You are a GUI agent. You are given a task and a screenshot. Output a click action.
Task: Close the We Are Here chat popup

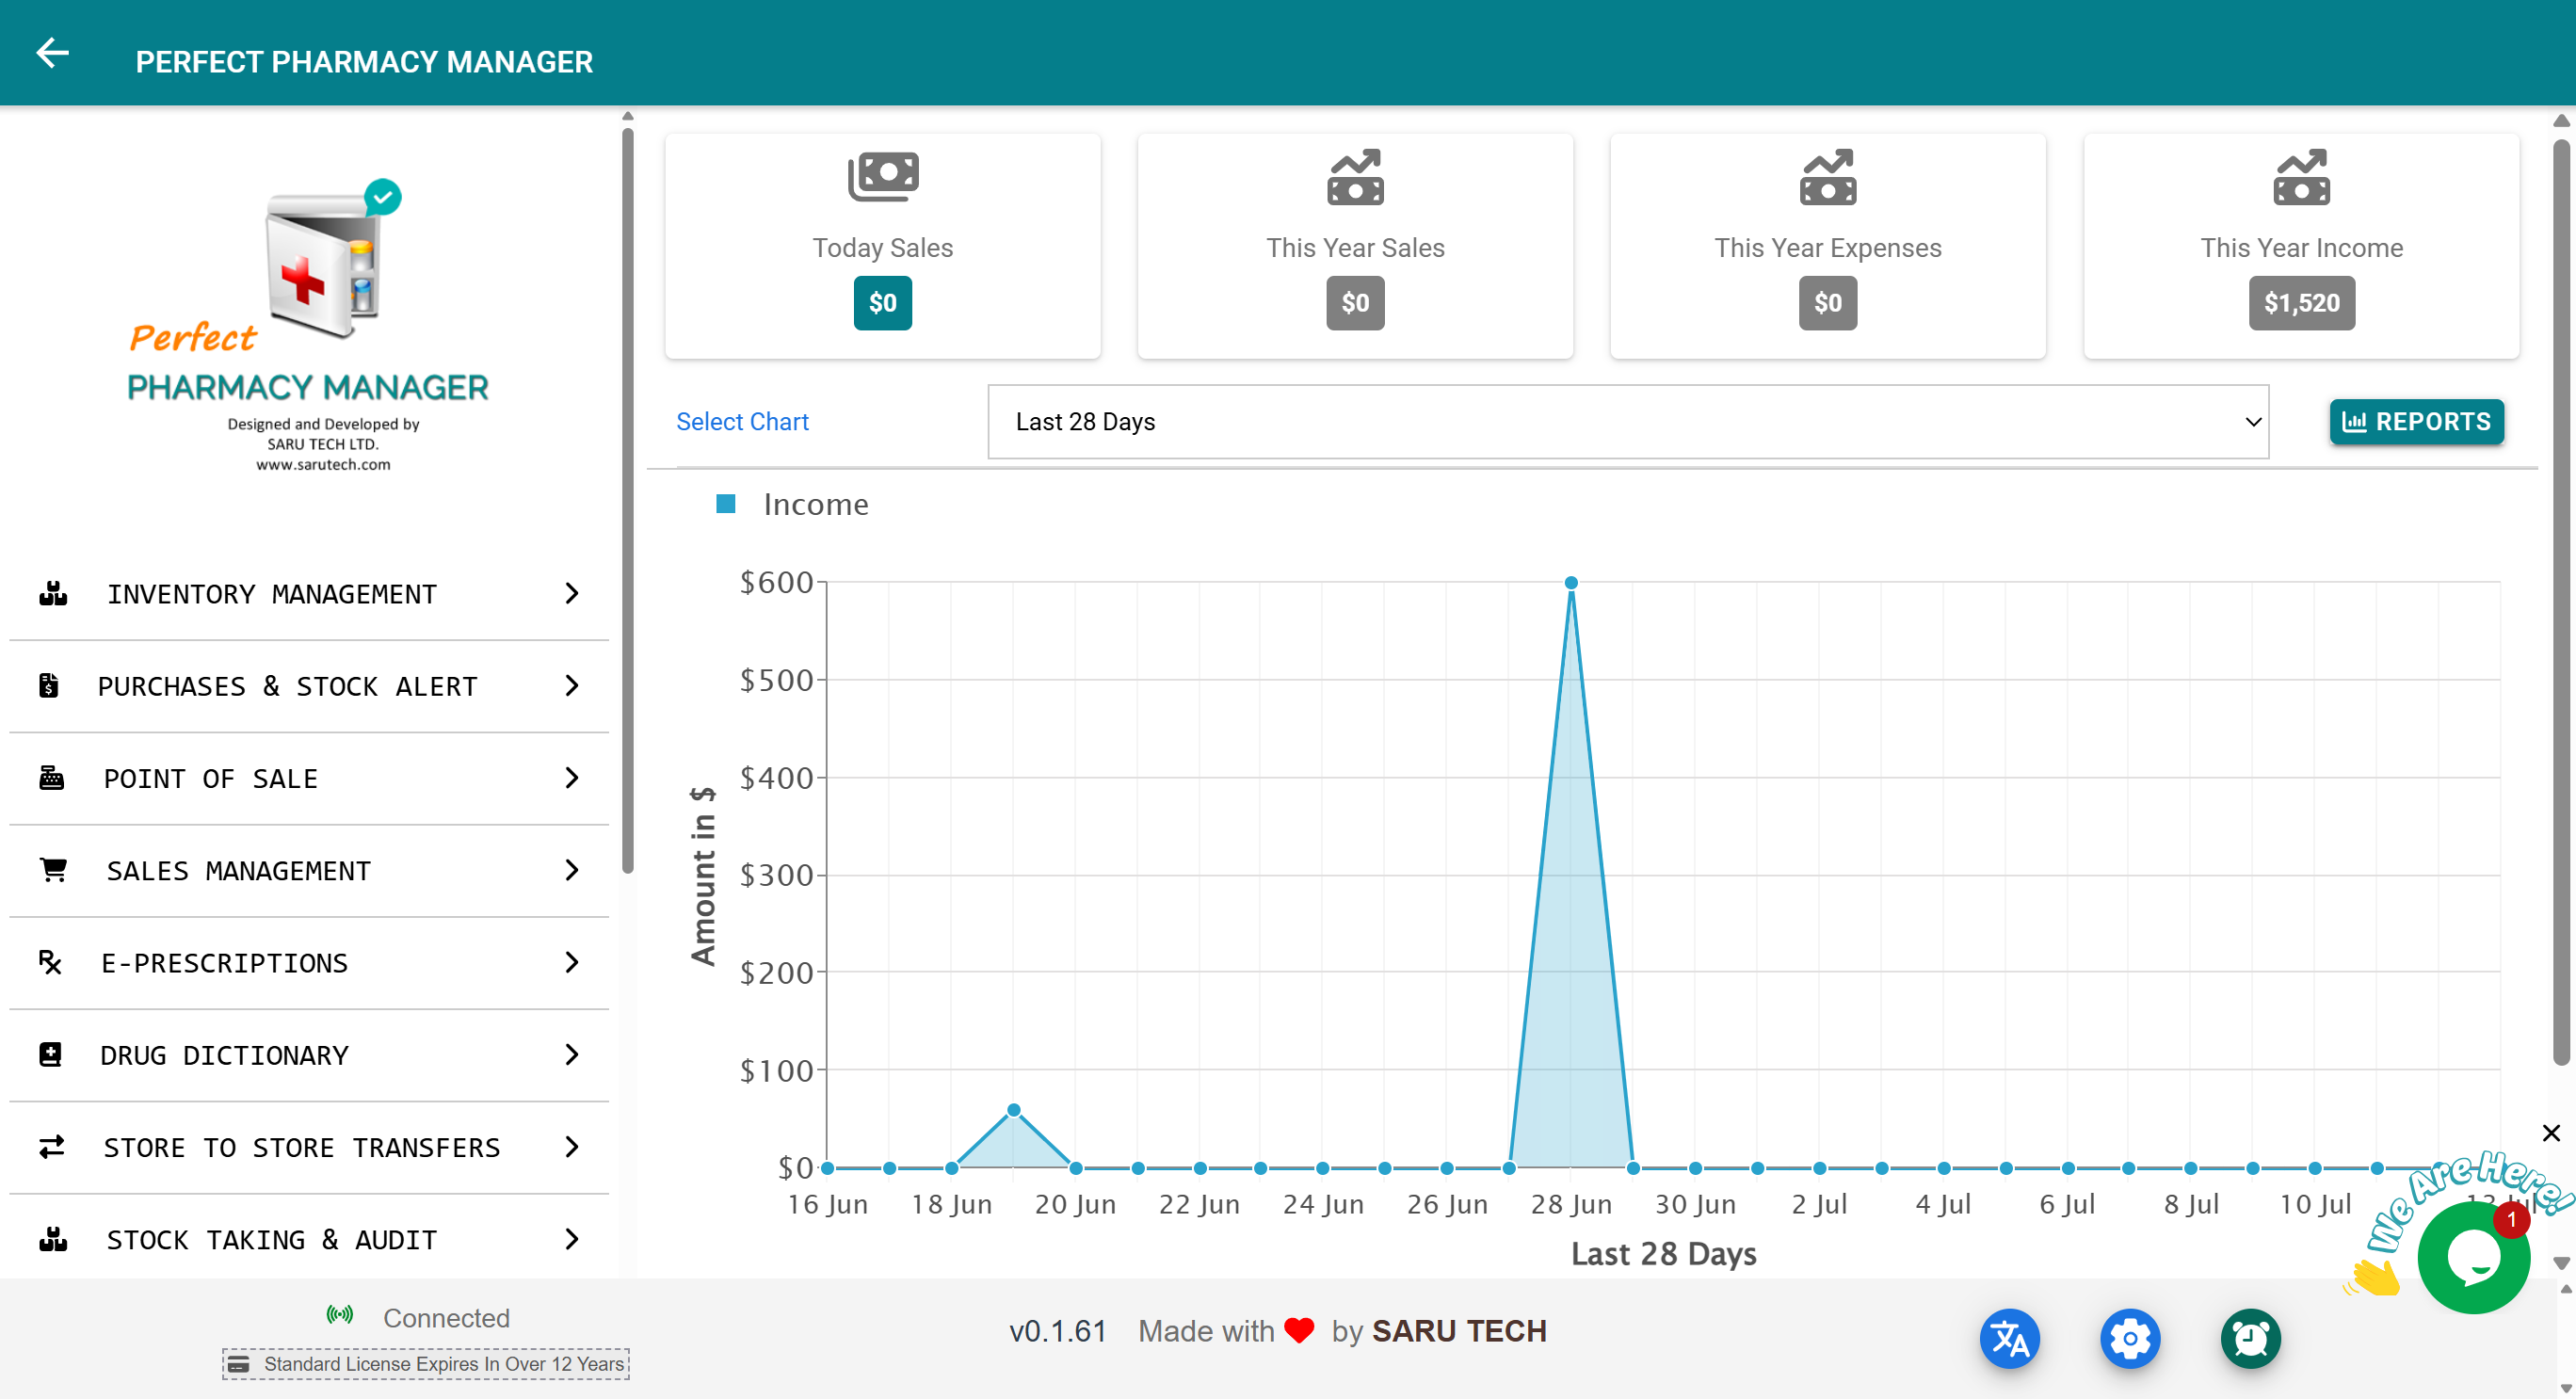(2551, 1133)
